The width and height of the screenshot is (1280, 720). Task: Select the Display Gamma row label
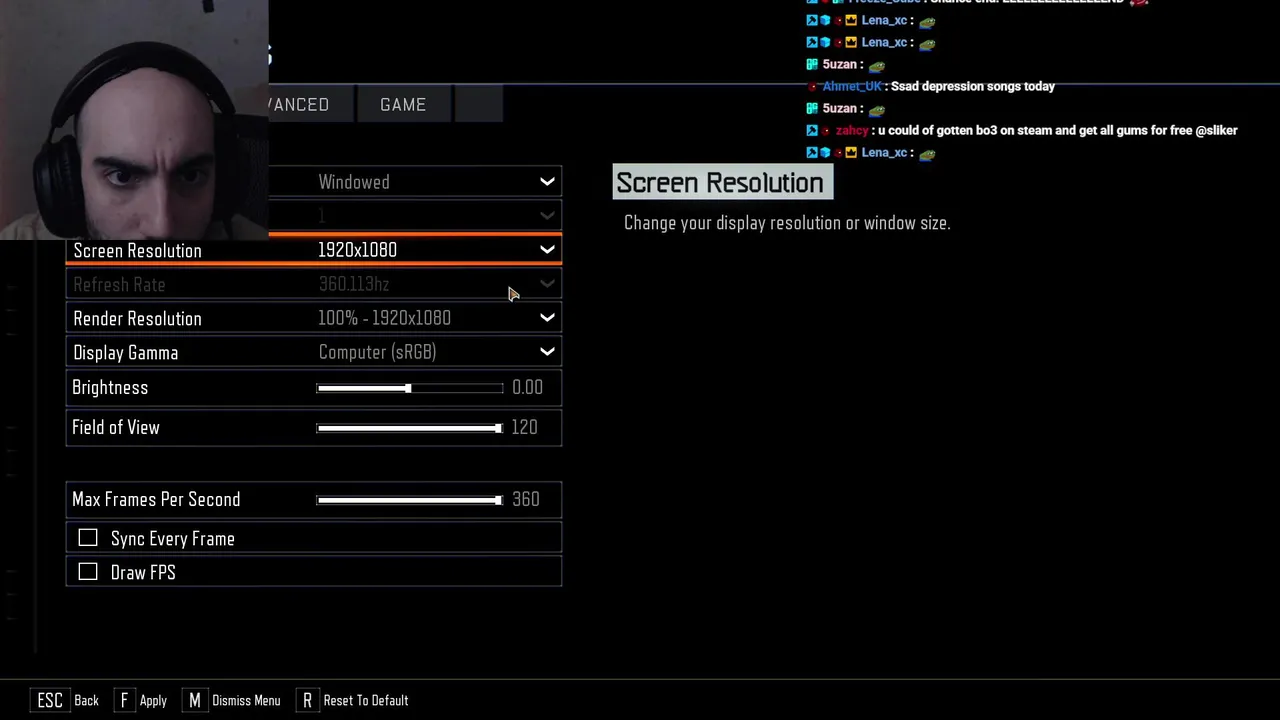pyautogui.click(x=126, y=353)
